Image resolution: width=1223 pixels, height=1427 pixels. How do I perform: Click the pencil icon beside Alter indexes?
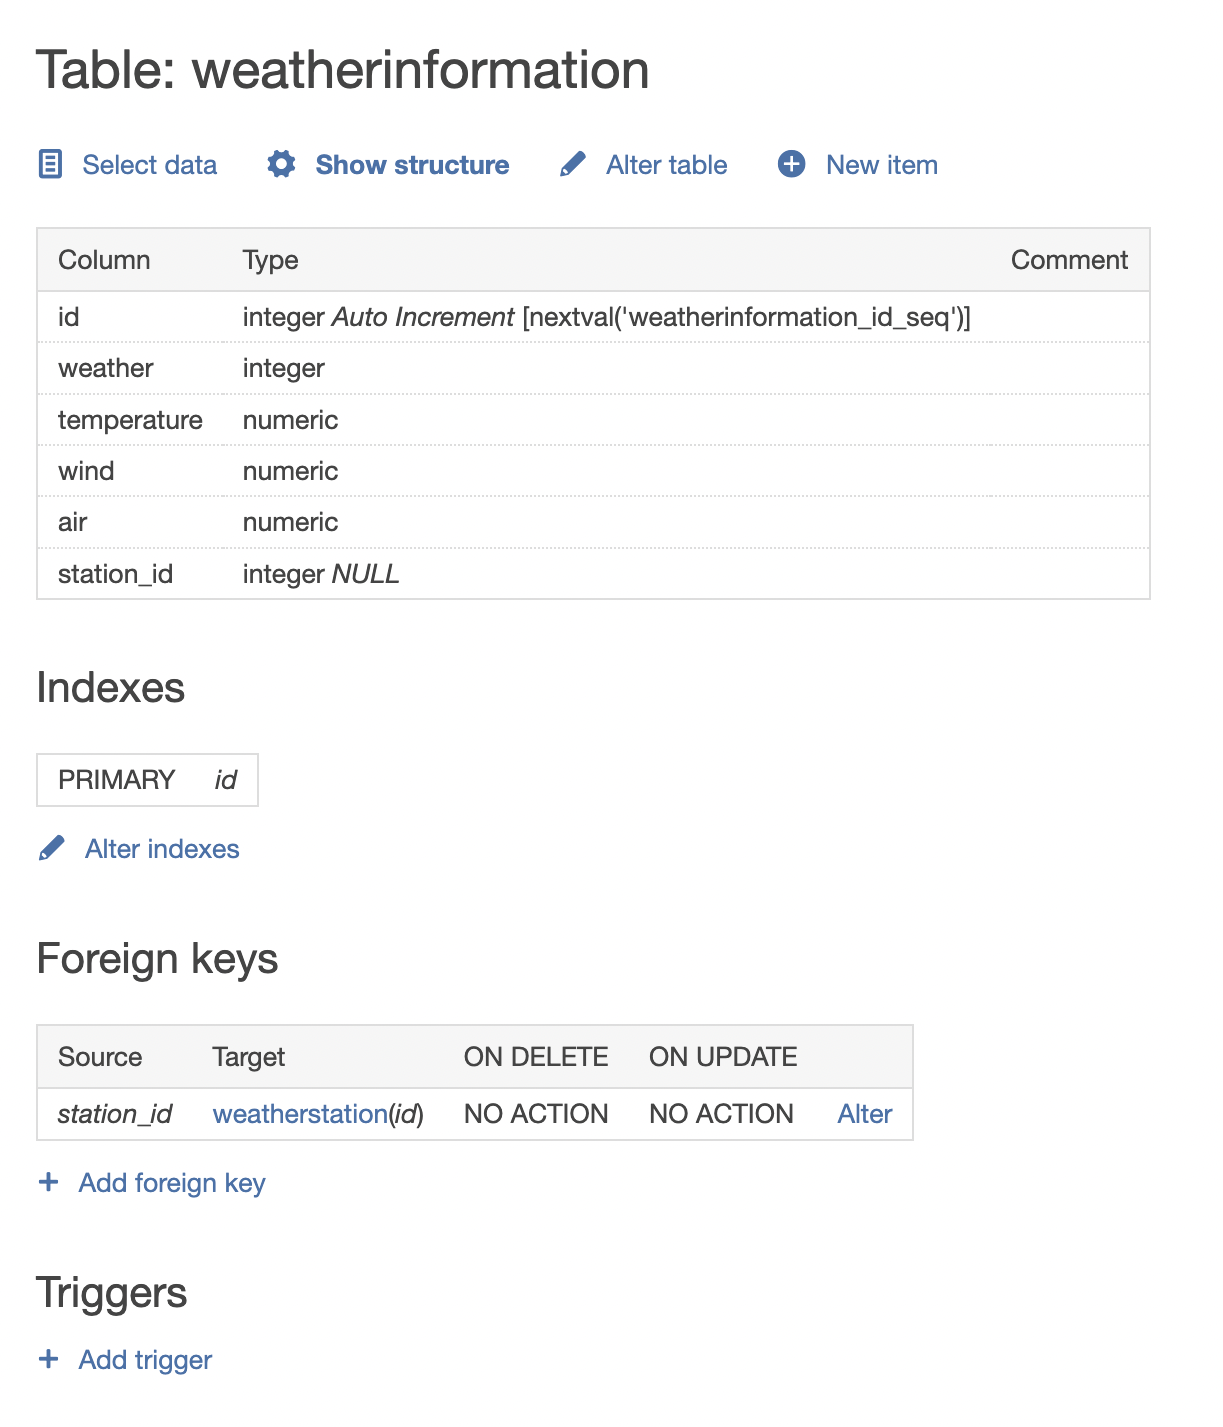point(53,848)
